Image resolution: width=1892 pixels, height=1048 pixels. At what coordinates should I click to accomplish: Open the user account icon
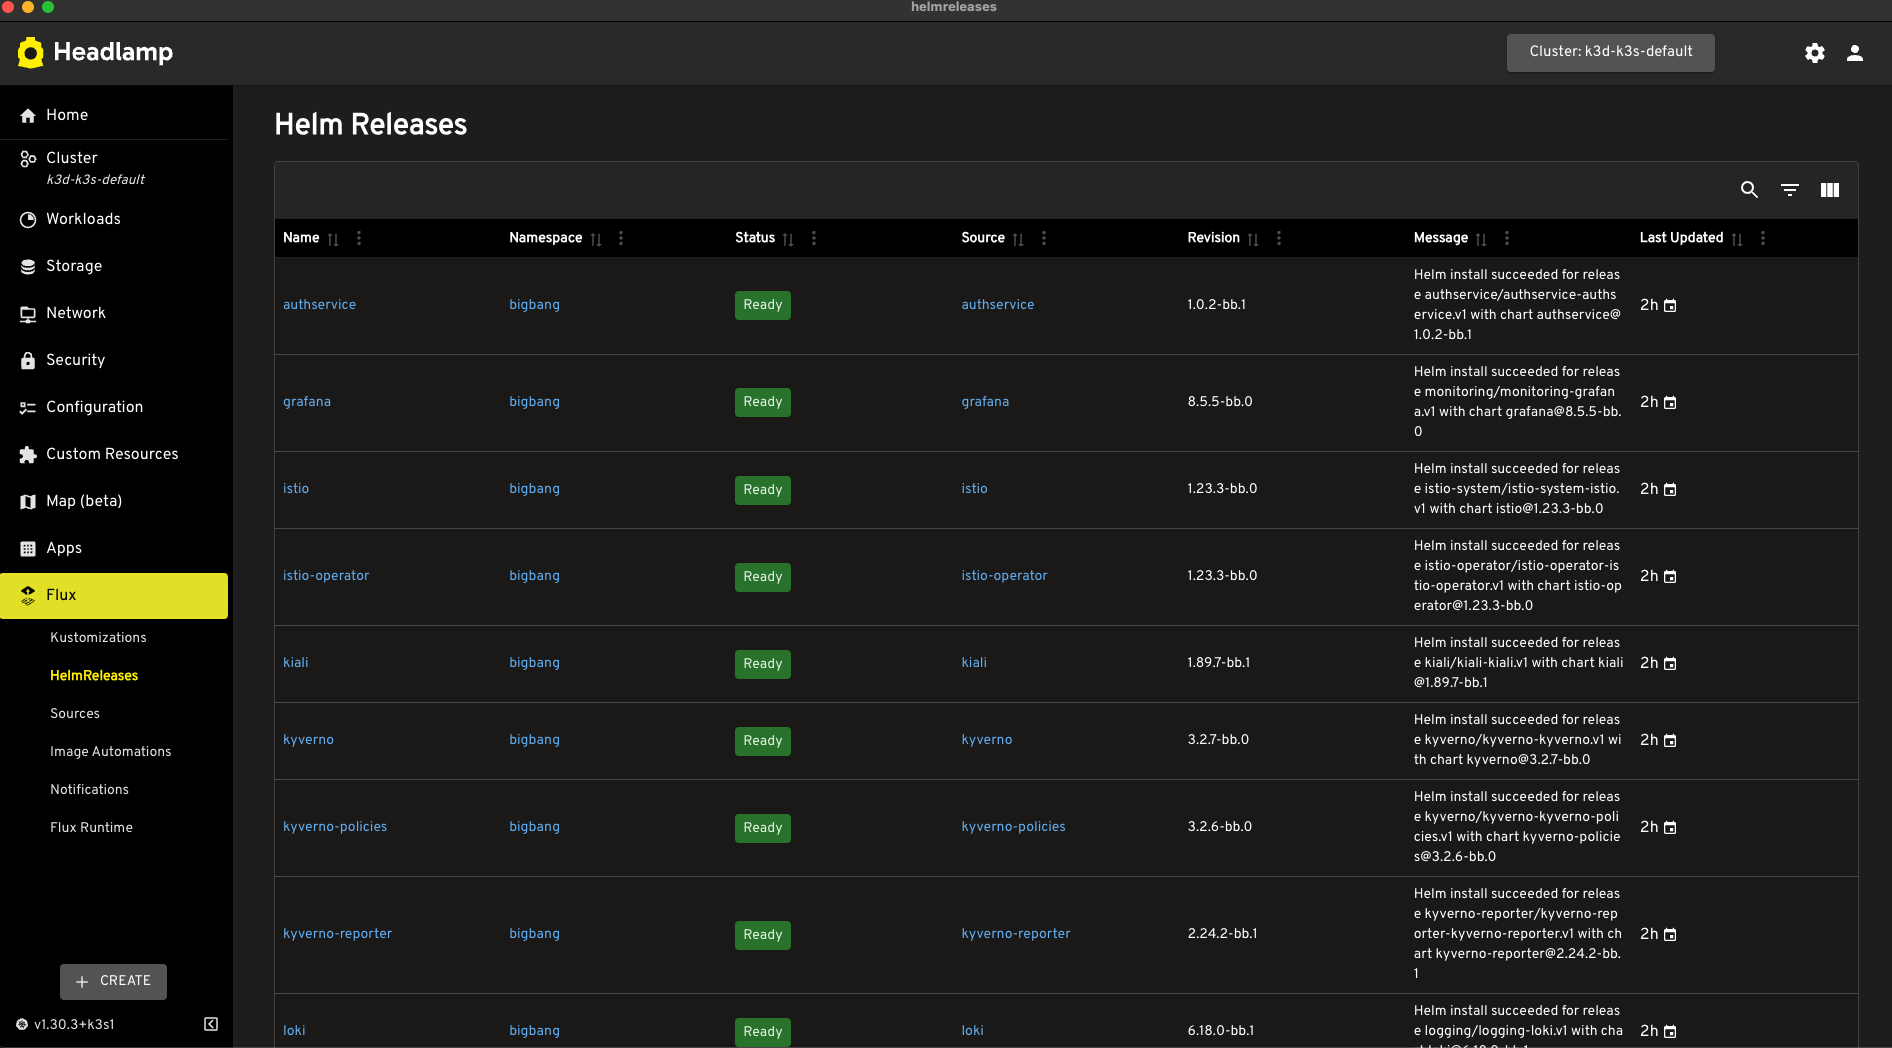point(1854,53)
